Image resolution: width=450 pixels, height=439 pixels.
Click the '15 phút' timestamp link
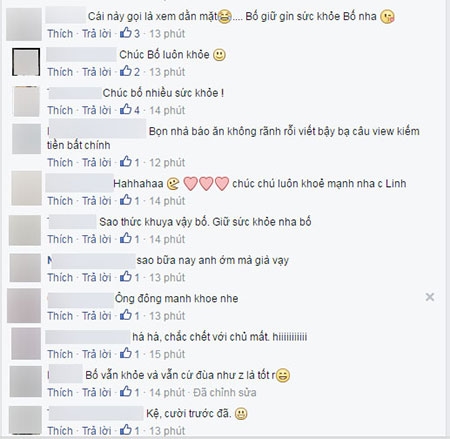[x=167, y=354]
